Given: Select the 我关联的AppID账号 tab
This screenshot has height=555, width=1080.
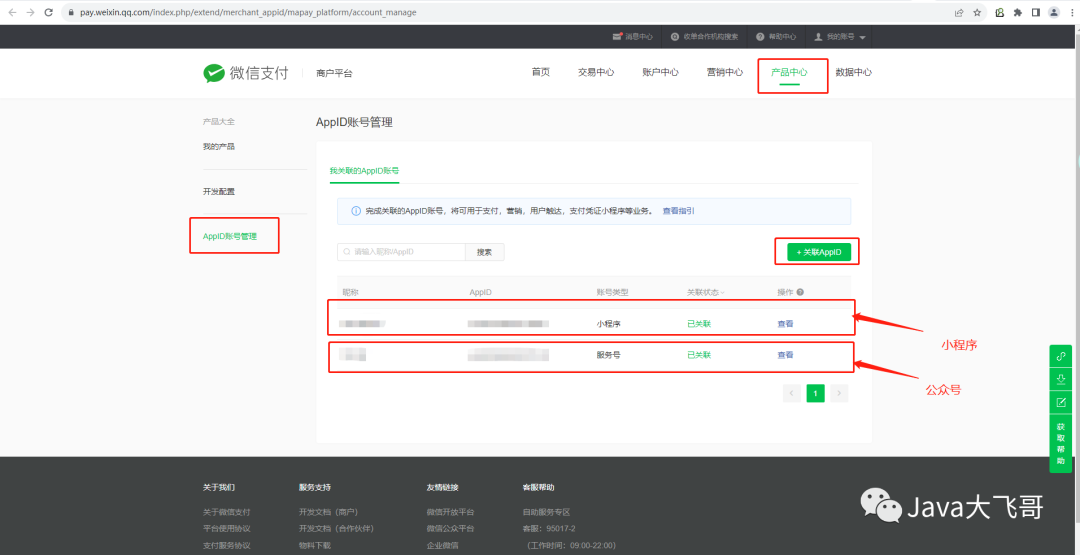Looking at the screenshot, I should point(364,171).
